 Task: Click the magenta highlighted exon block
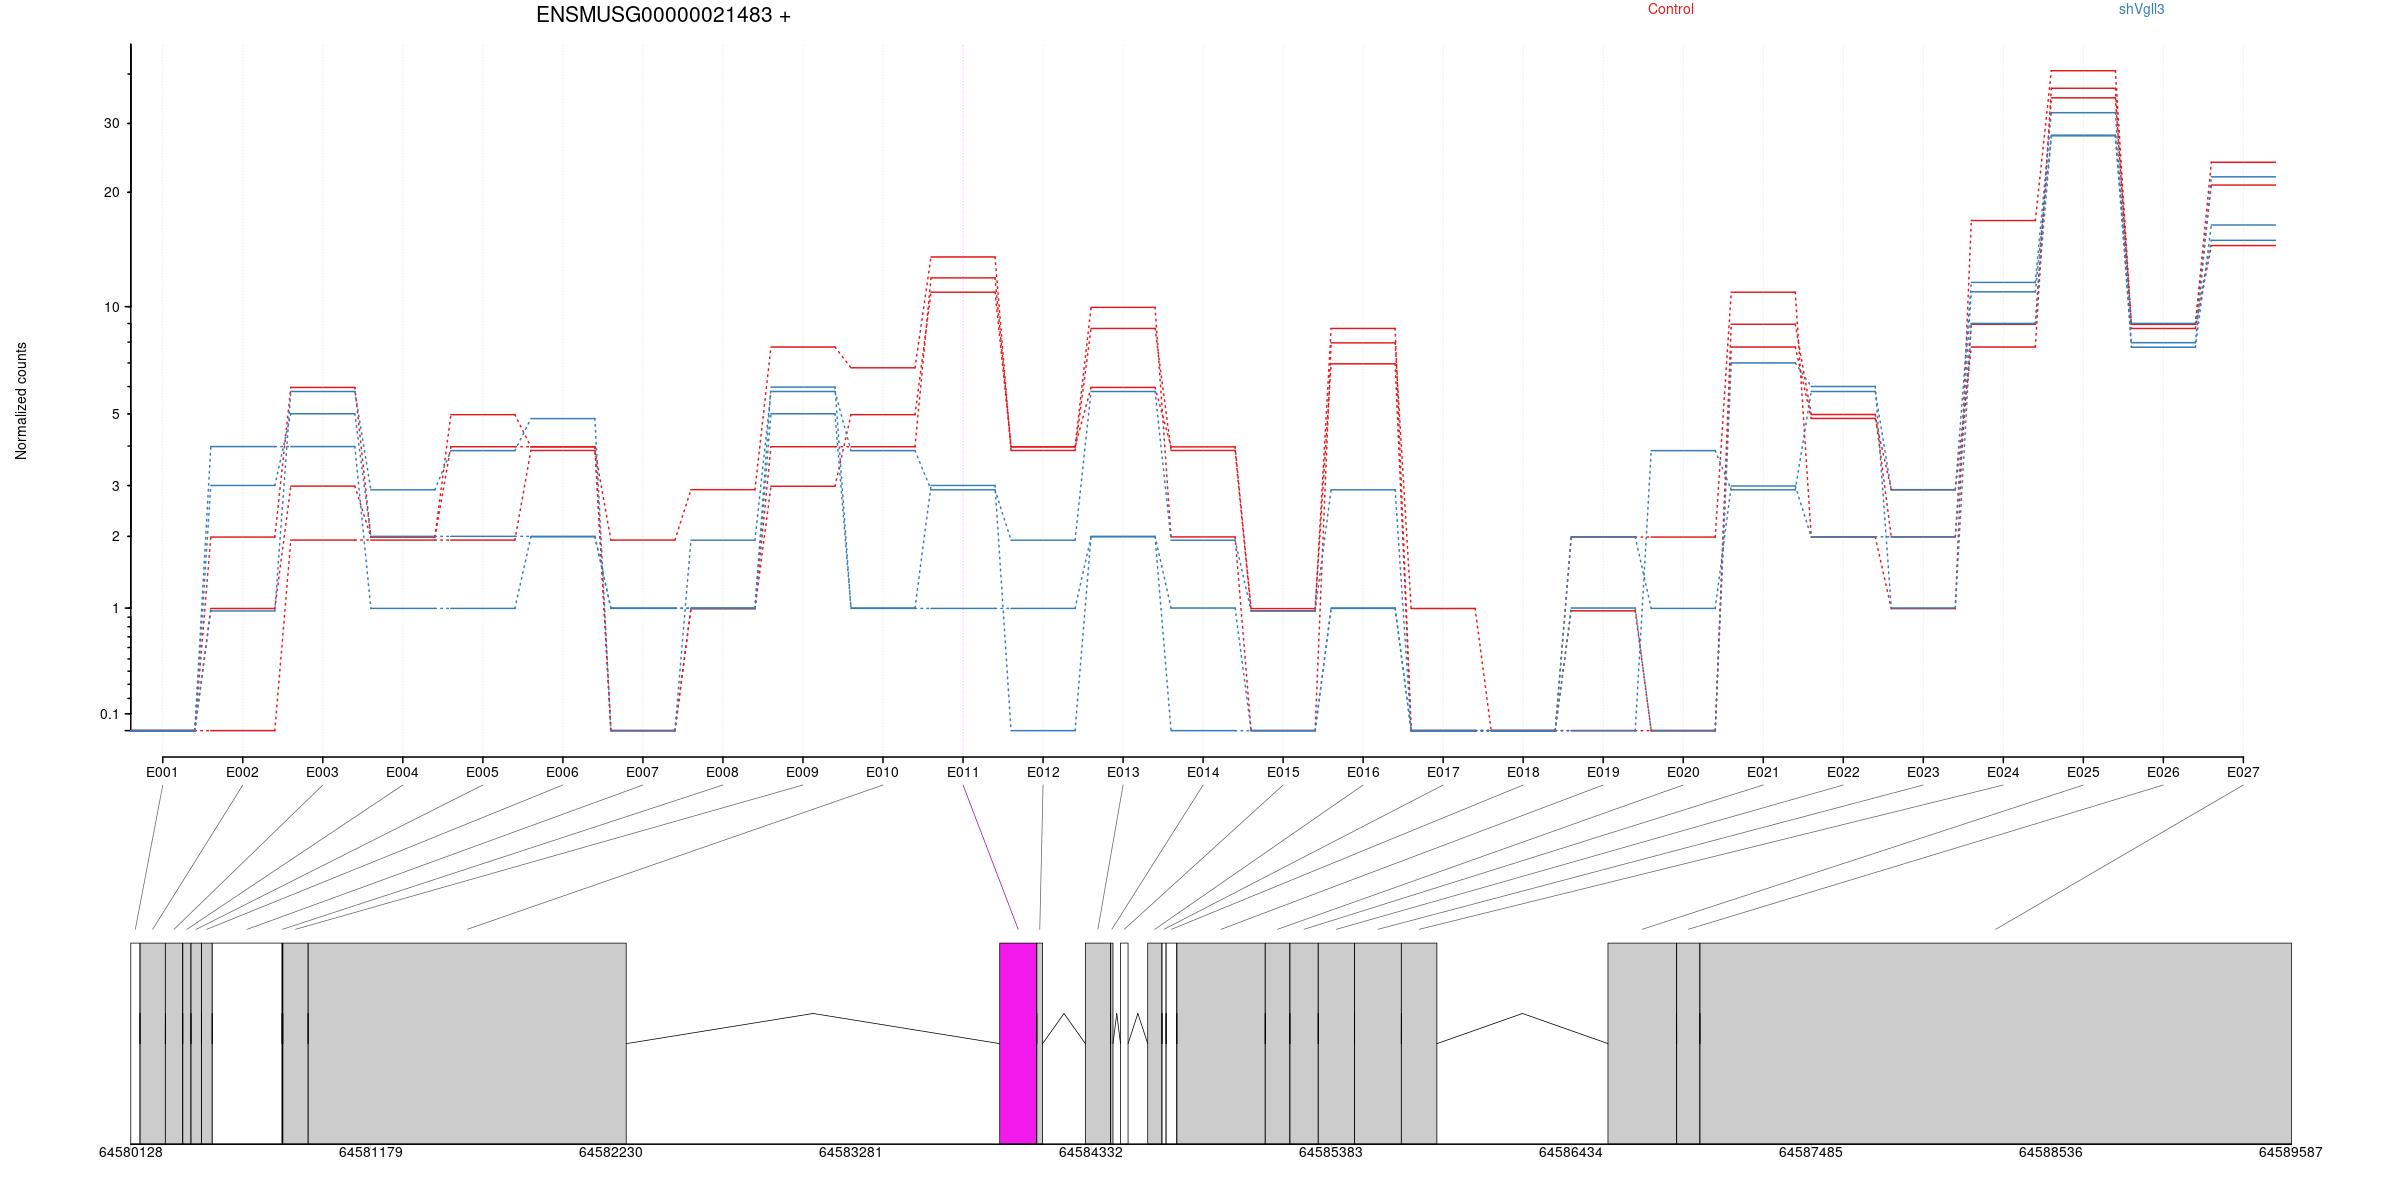[x=1017, y=1043]
